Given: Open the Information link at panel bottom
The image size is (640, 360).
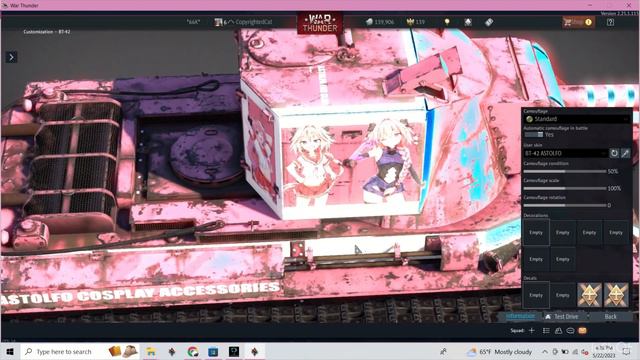Looking at the screenshot, I should (x=520, y=316).
